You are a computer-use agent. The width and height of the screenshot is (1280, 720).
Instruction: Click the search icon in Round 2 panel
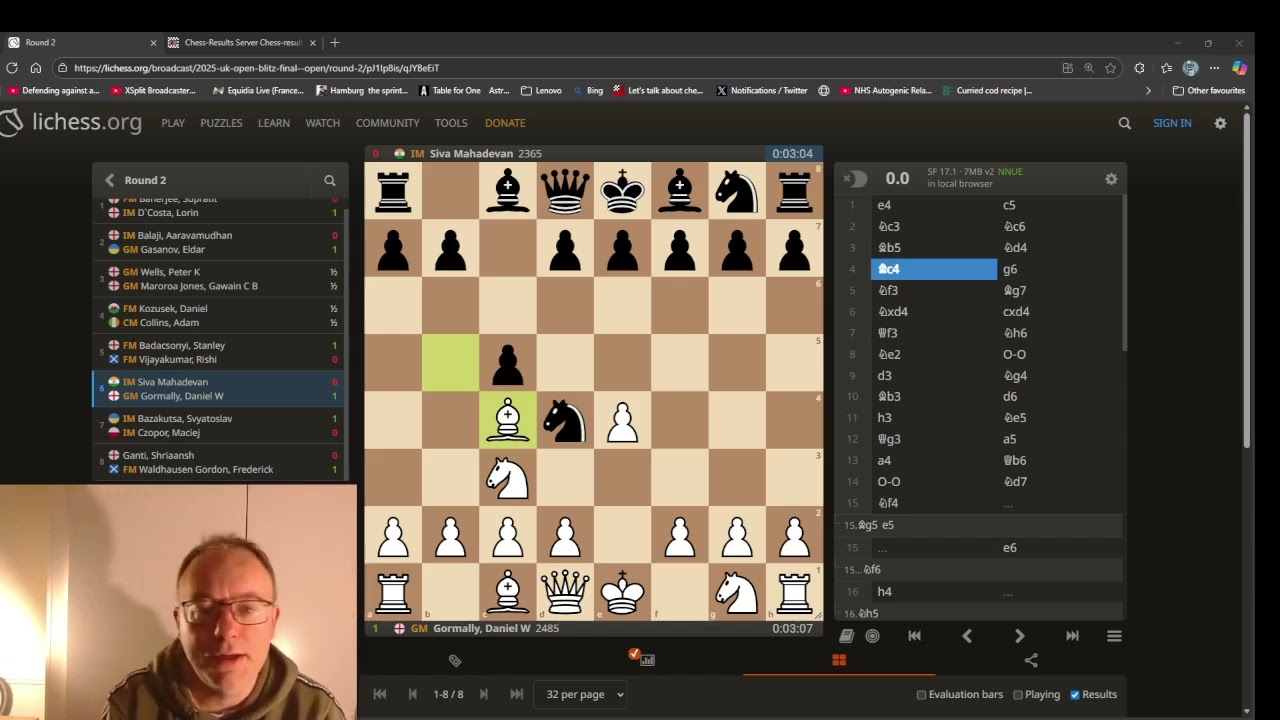pos(329,180)
